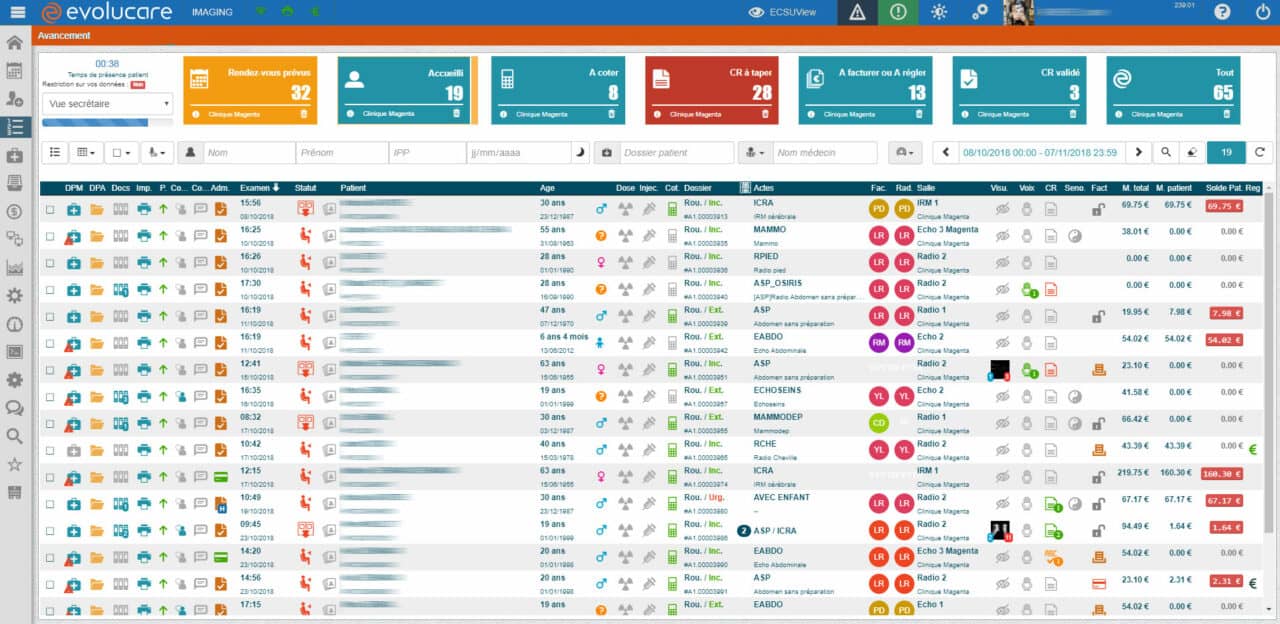Open the calendar icon in the sidebar
This screenshot has height=624, width=1280.
pos(15,71)
